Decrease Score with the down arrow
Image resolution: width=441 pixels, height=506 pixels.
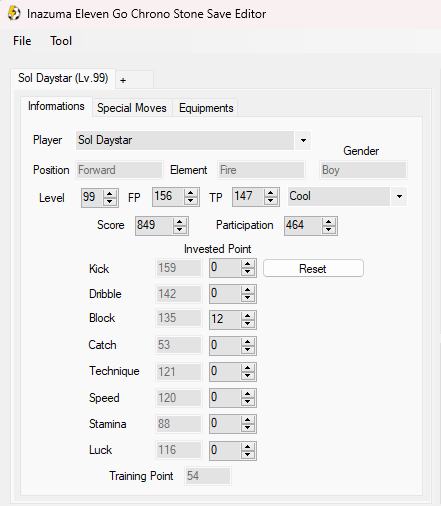click(180, 230)
